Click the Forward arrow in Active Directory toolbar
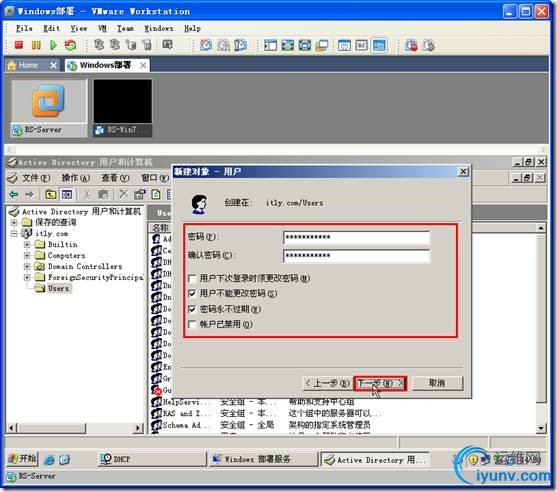 [x=29, y=194]
